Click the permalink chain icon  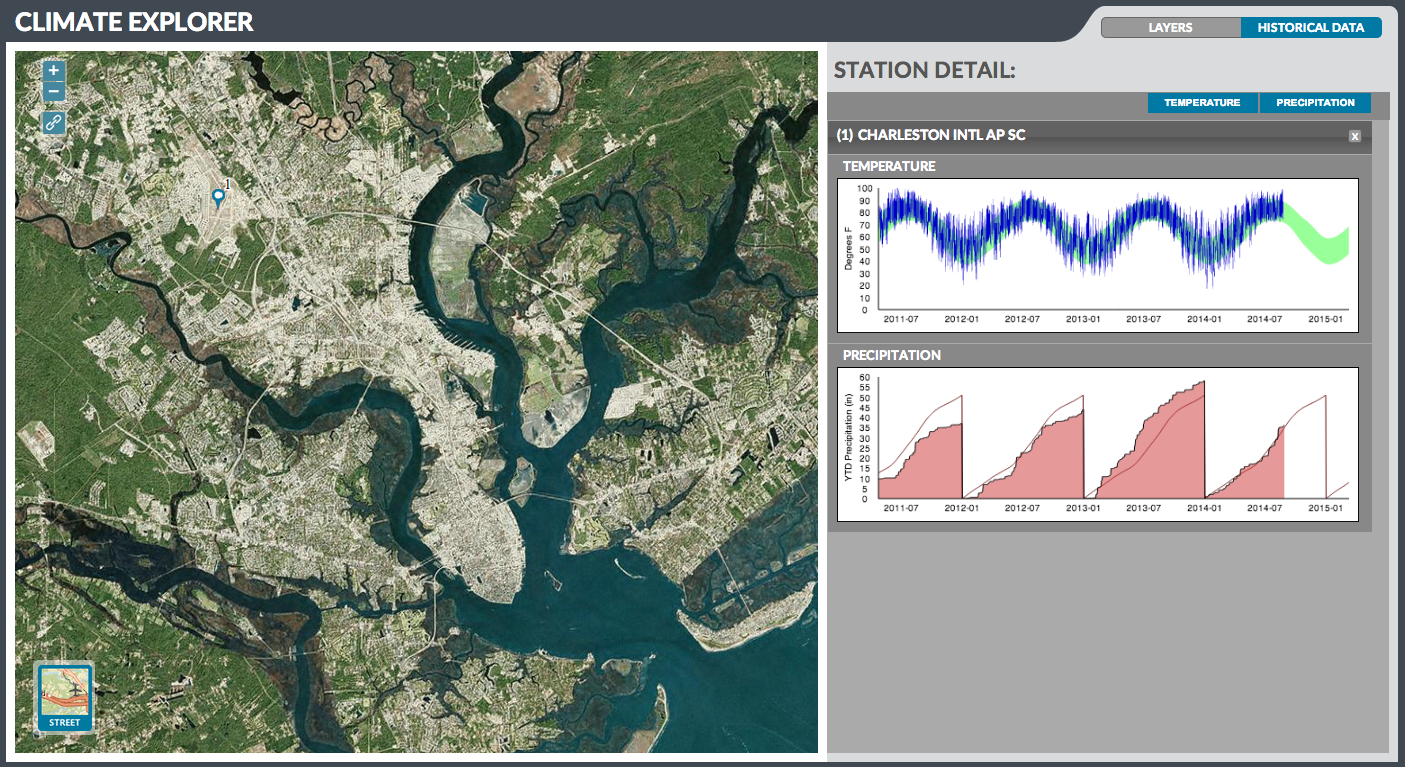pyautogui.click(x=54, y=122)
